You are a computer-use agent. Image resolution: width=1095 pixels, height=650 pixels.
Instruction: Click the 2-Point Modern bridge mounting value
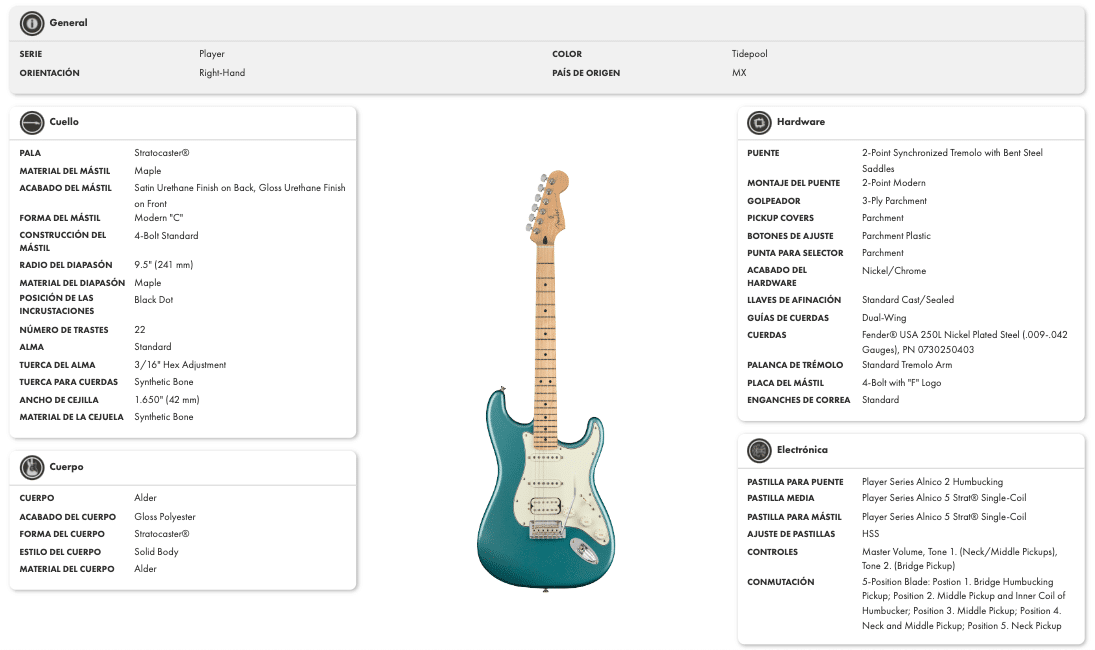tap(893, 183)
